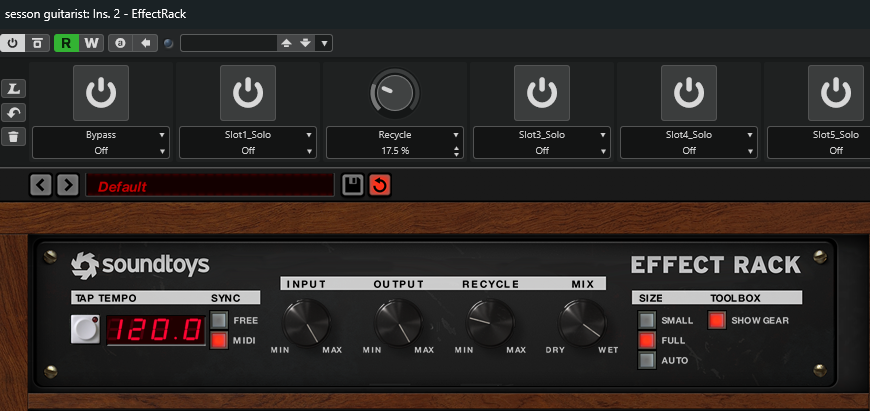The image size is (870, 411).
Task: Click the INPUT knob
Action: (x=306, y=323)
